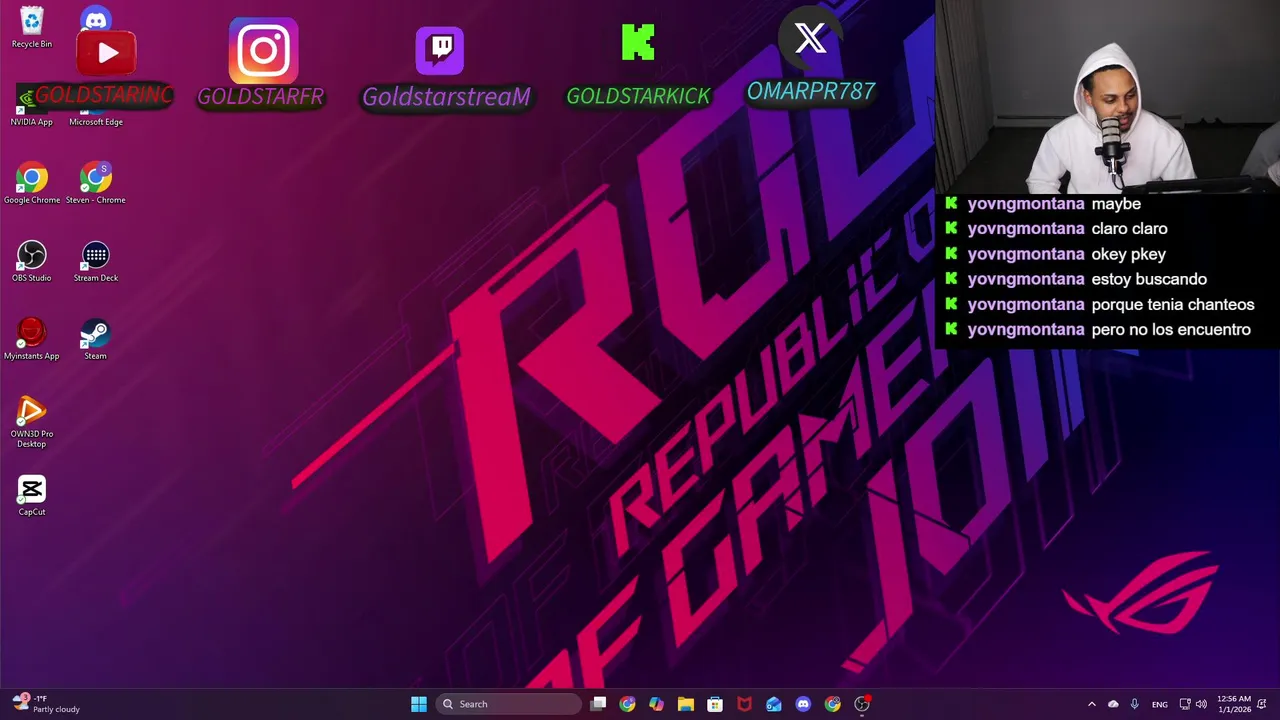Screen dimensions: 1280x720
Task: Open the notification bell icon
Action: (1264, 704)
